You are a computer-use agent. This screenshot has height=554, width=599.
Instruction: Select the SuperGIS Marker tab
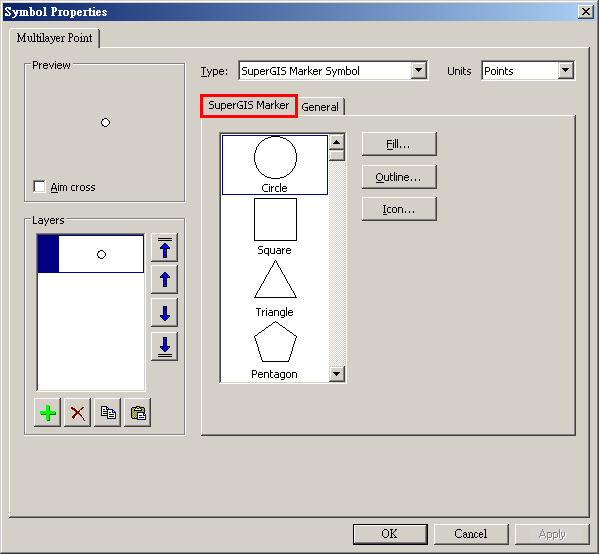[249, 105]
